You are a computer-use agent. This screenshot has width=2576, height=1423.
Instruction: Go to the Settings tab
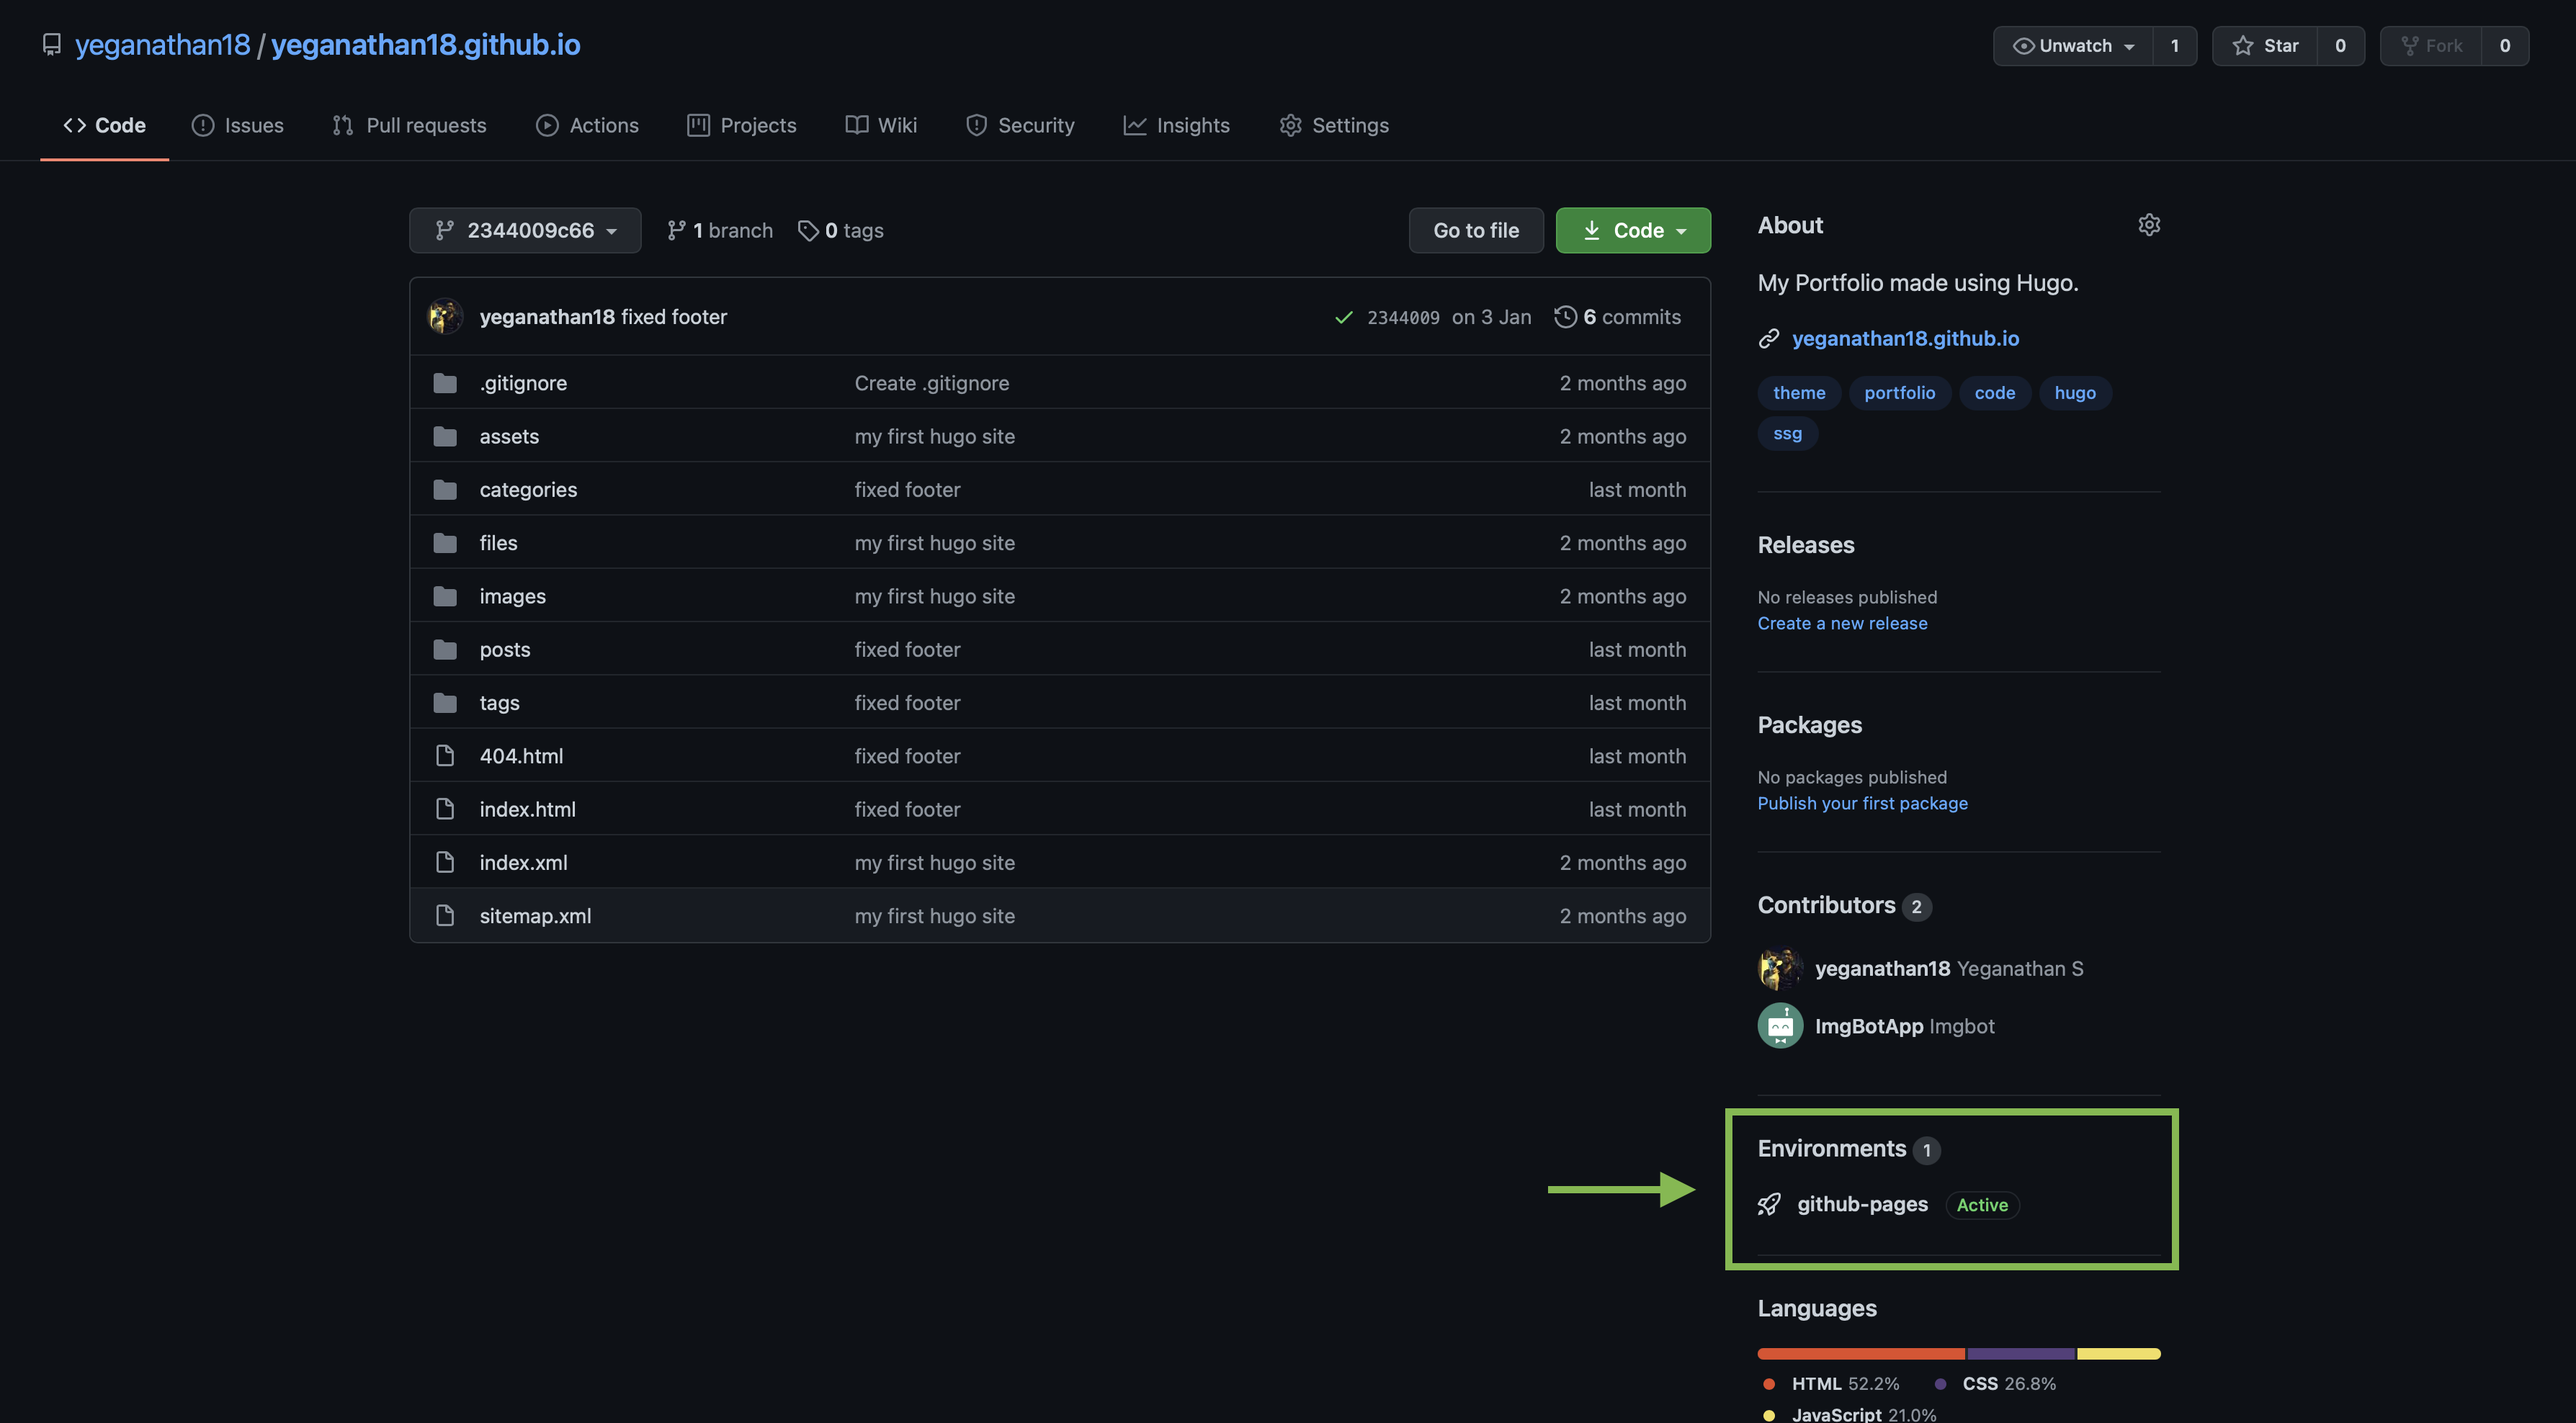(1334, 125)
